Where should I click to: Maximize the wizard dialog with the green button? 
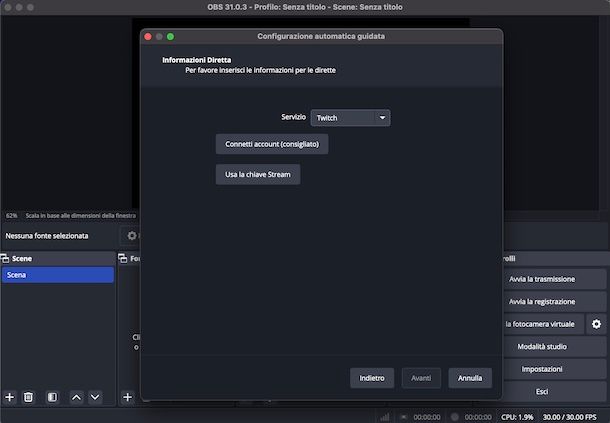[170, 37]
